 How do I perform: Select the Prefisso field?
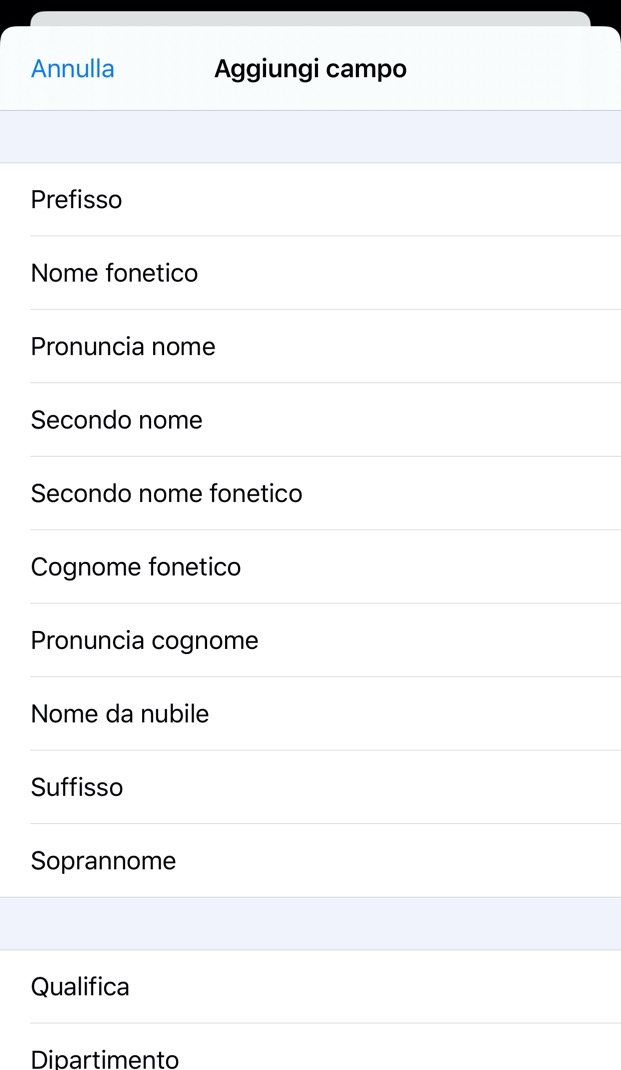pyautogui.click(x=77, y=200)
